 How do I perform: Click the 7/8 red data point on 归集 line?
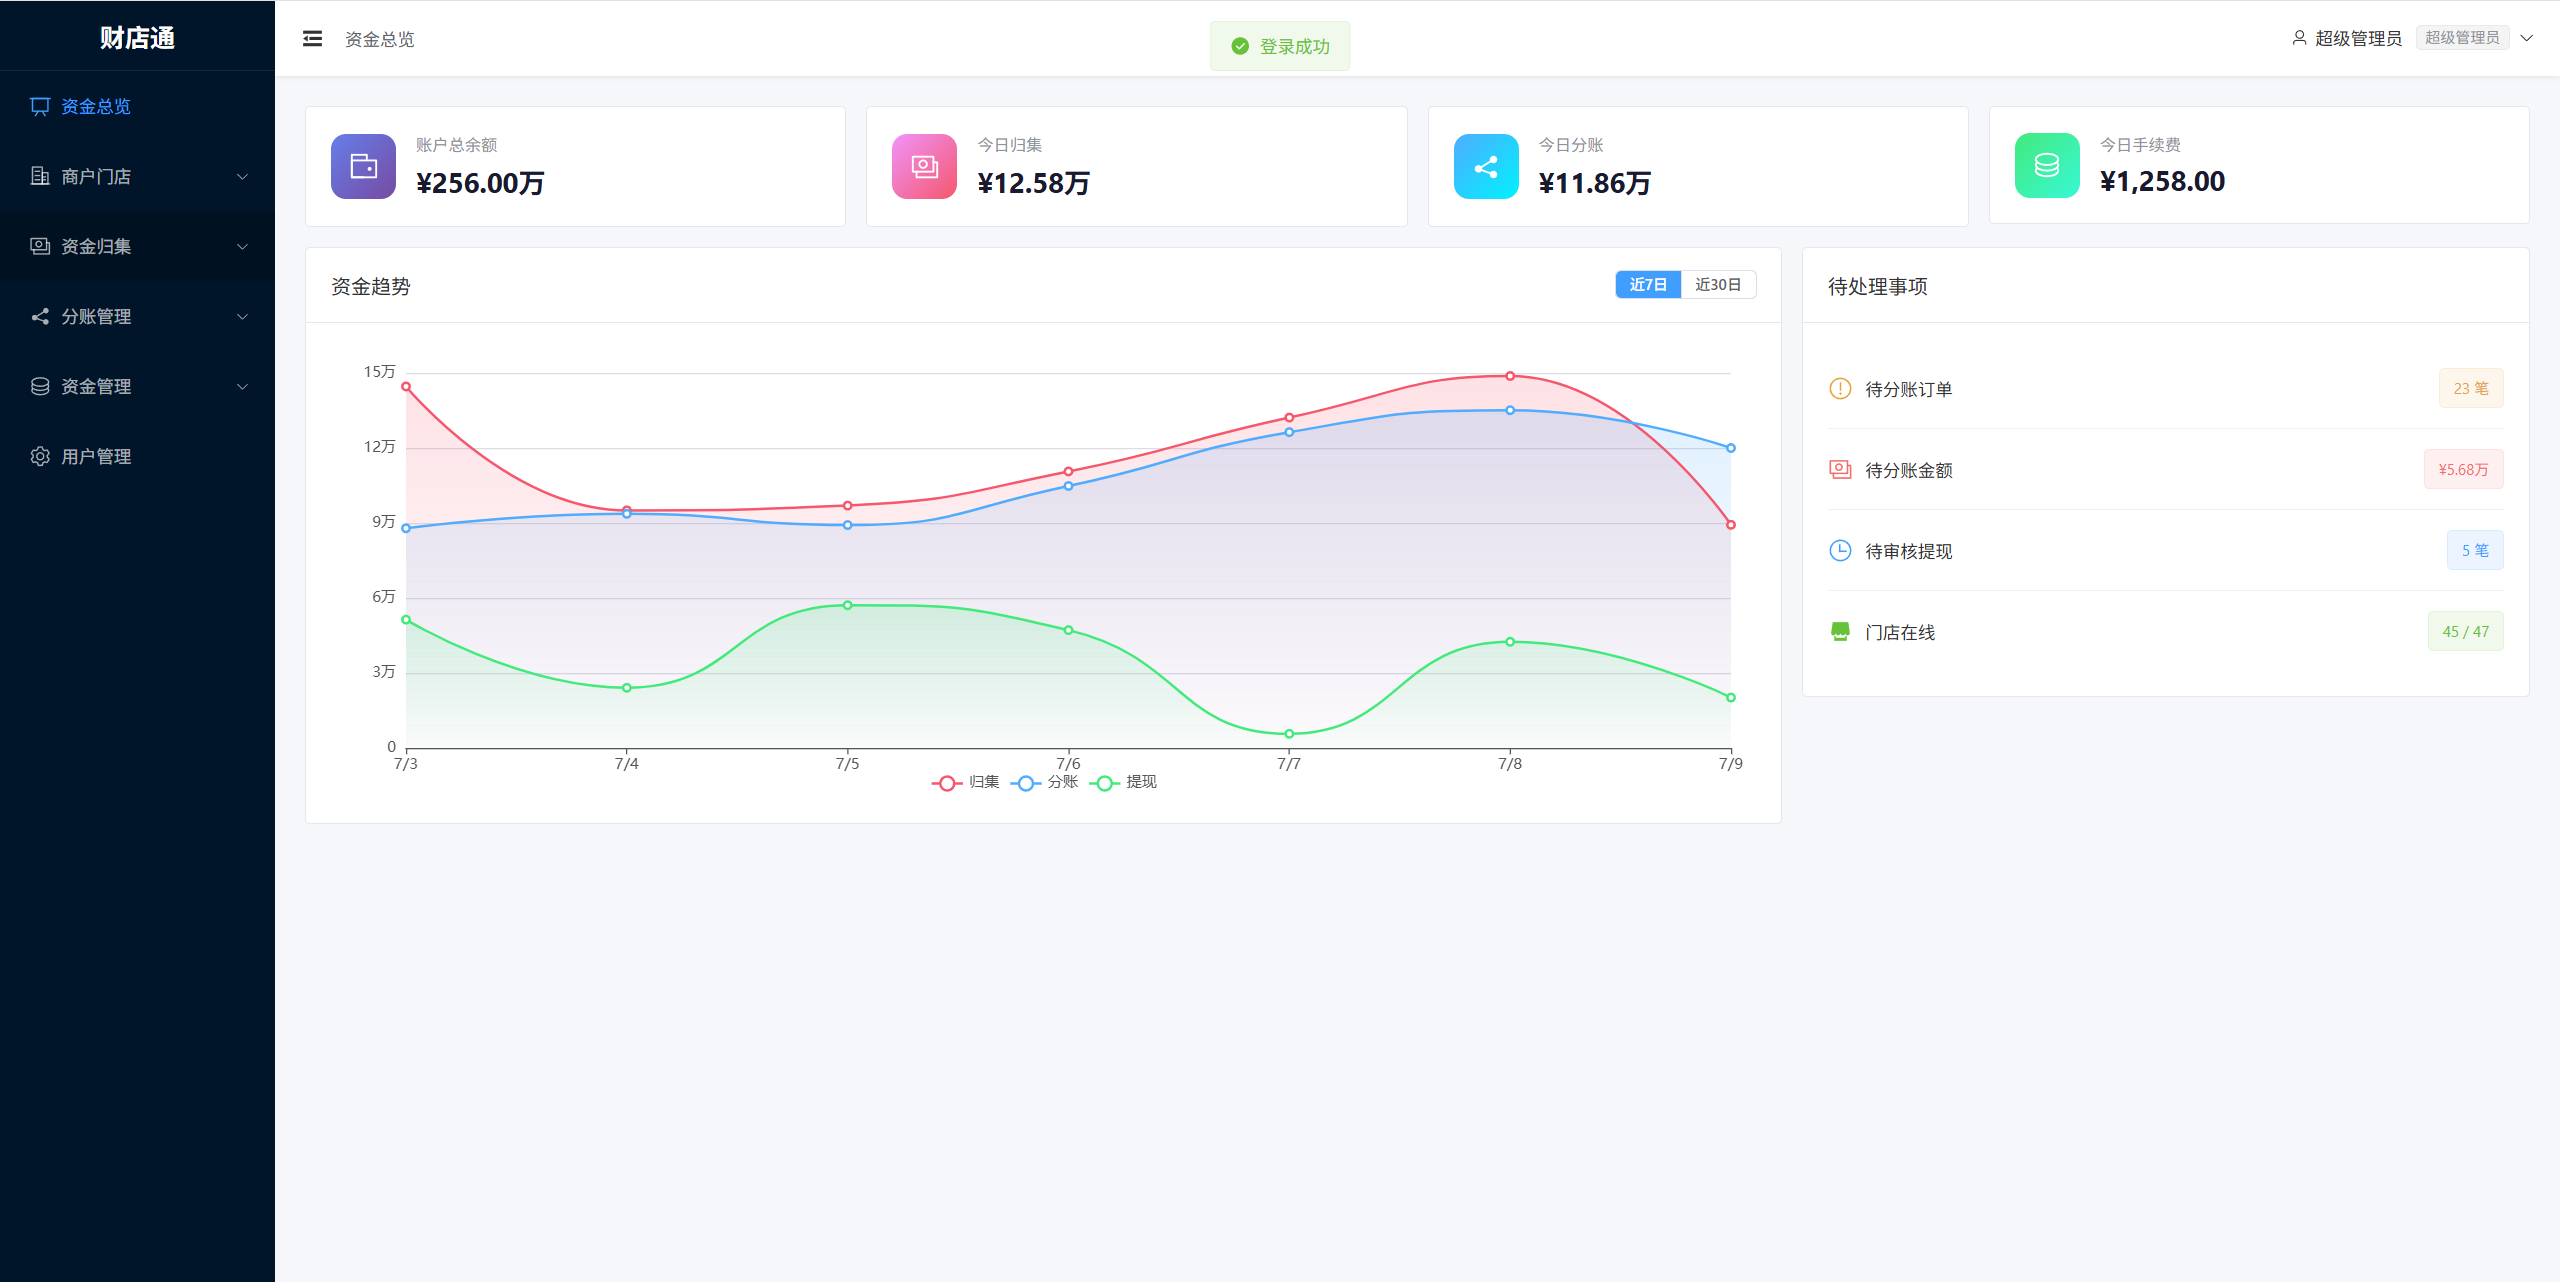pos(1510,376)
